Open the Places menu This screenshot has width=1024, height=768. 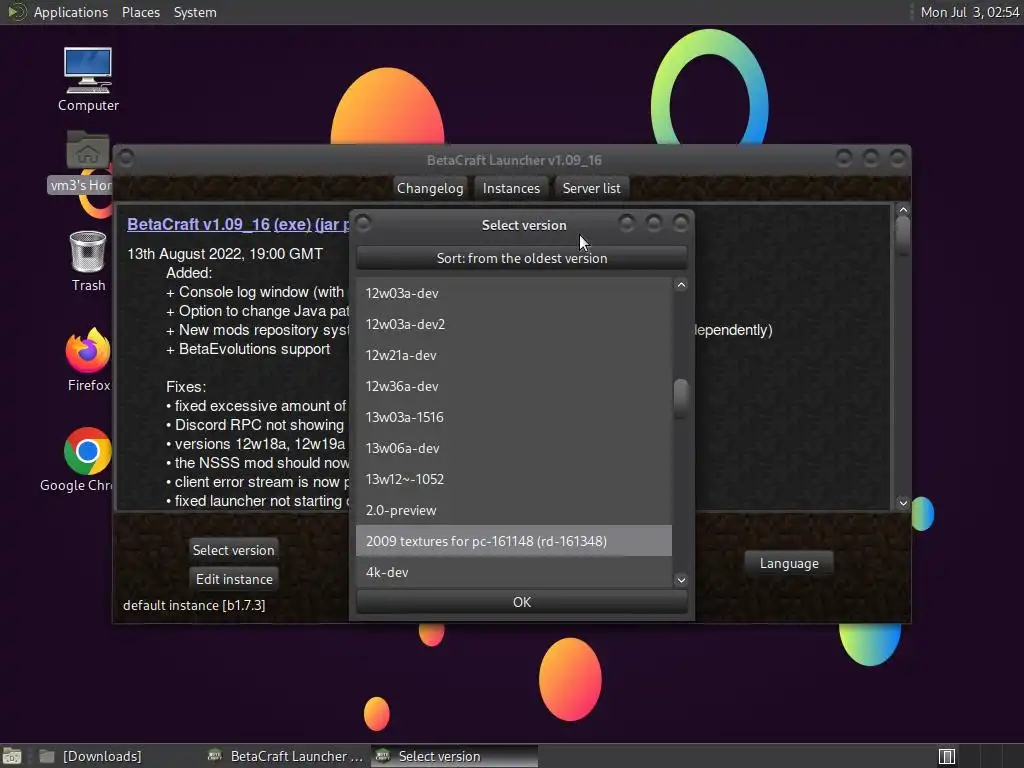140,12
